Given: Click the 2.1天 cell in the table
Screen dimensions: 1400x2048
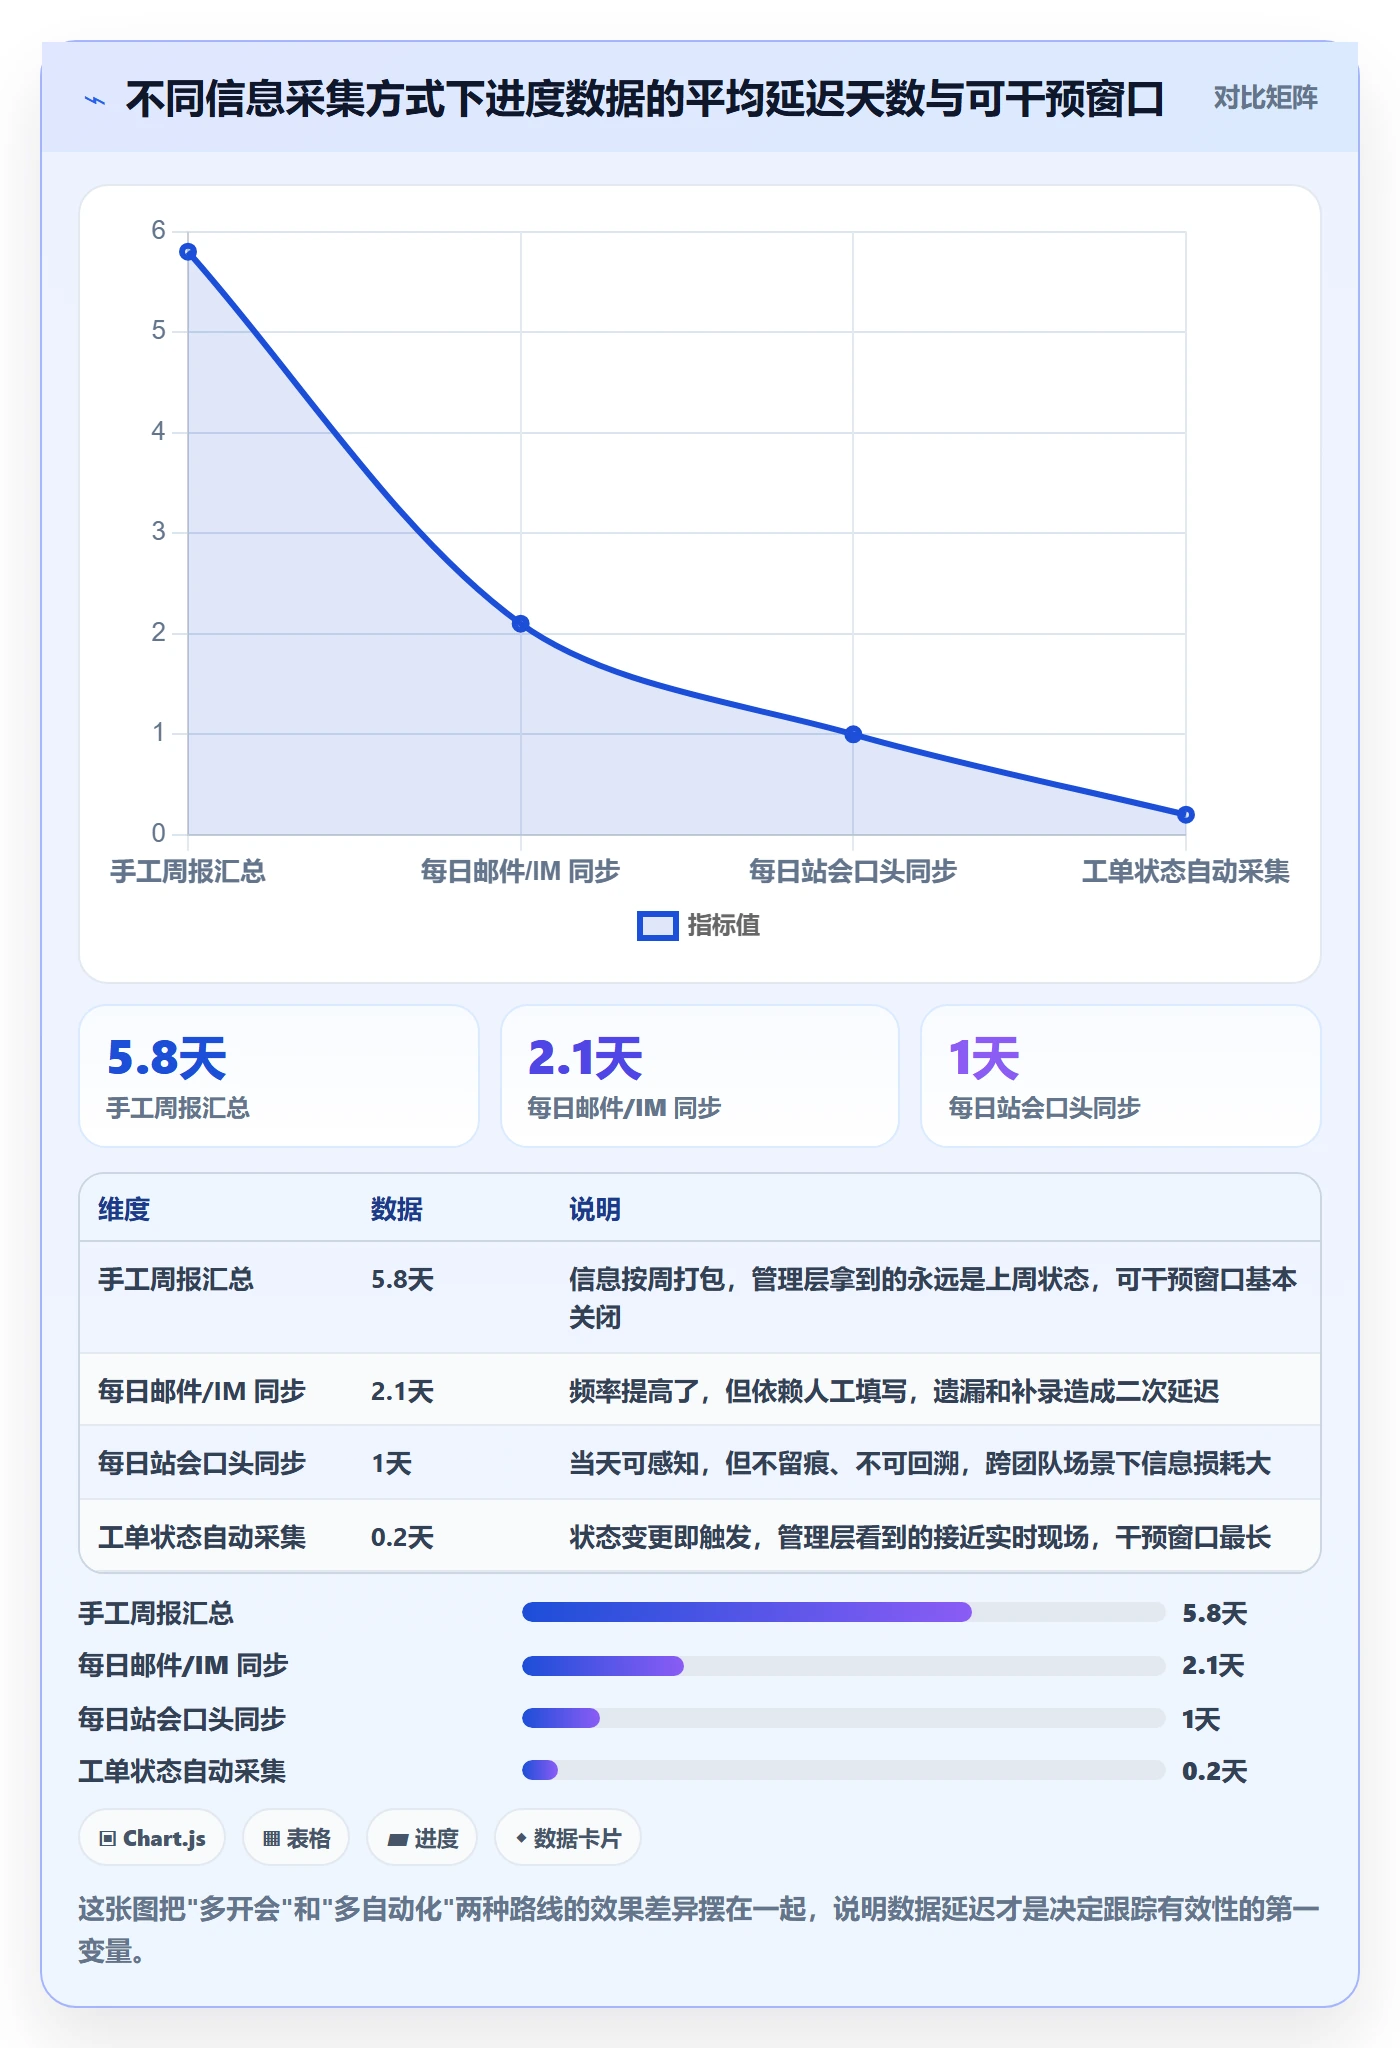Looking at the screenshot, I should (x=402, y=1392).
